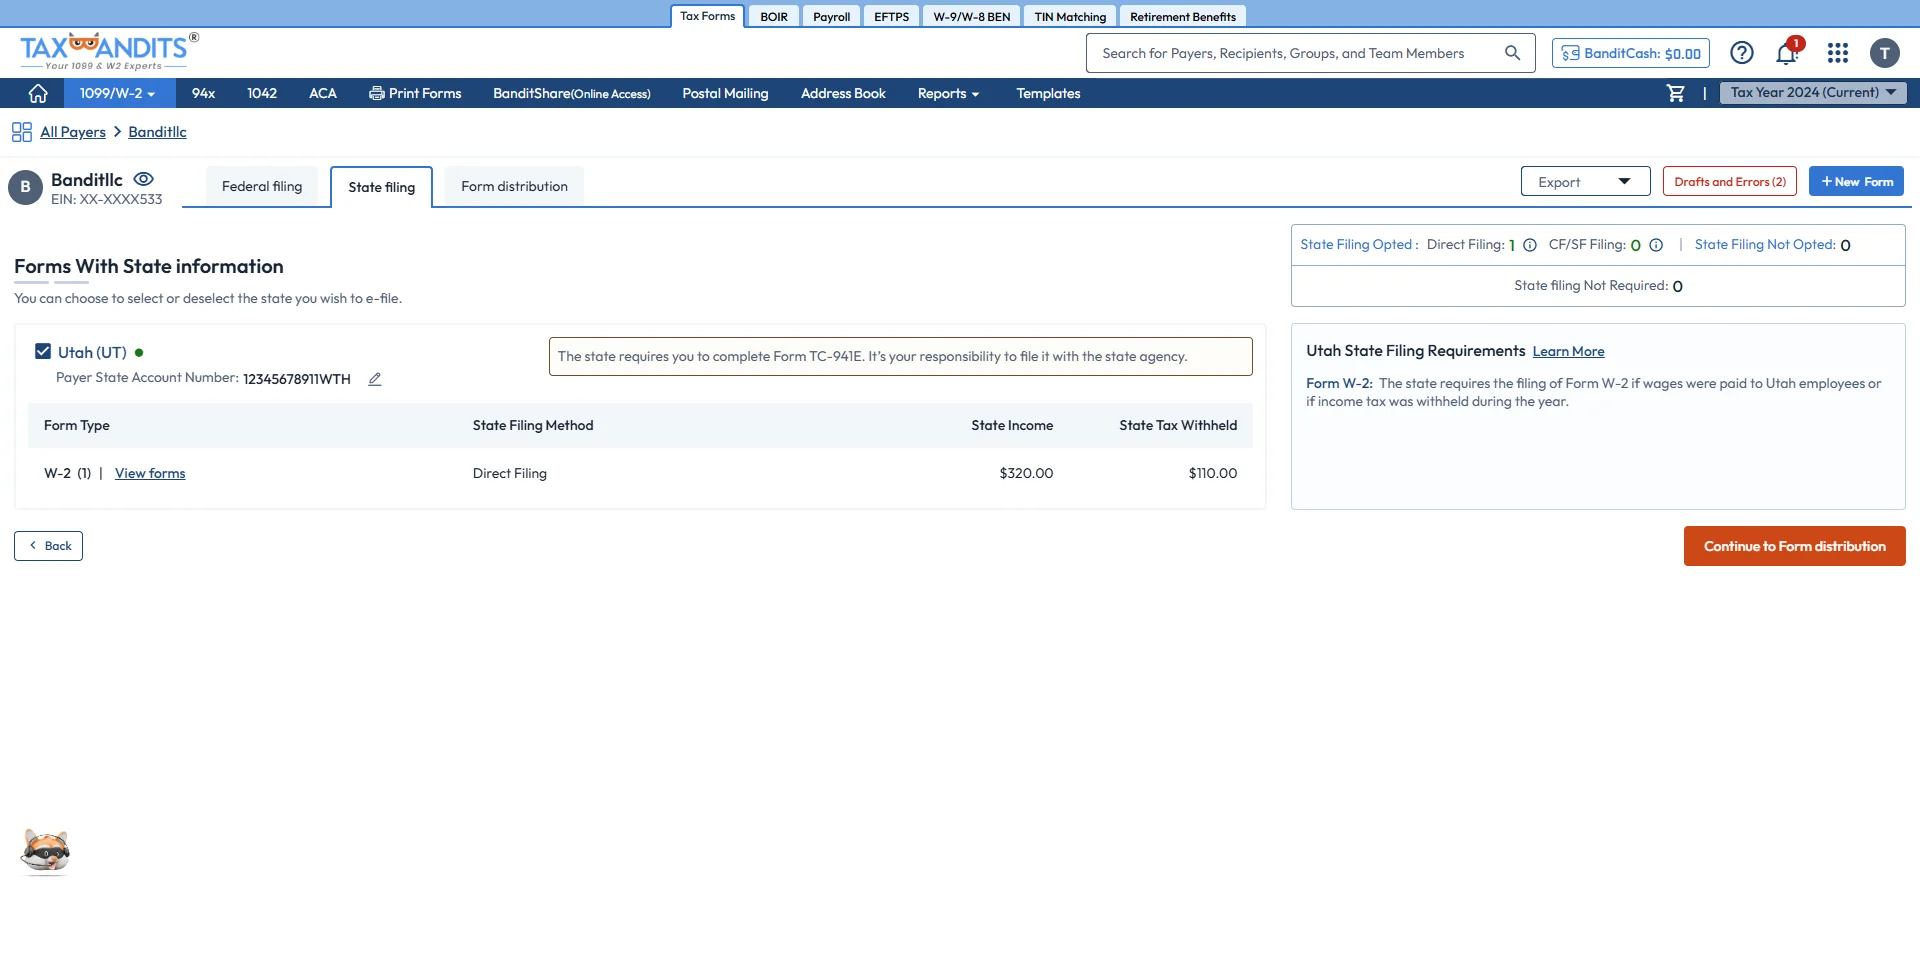Open the Form distribution tab
Image resolution: width=1920 pixels, height=953 pixels.
514,186
